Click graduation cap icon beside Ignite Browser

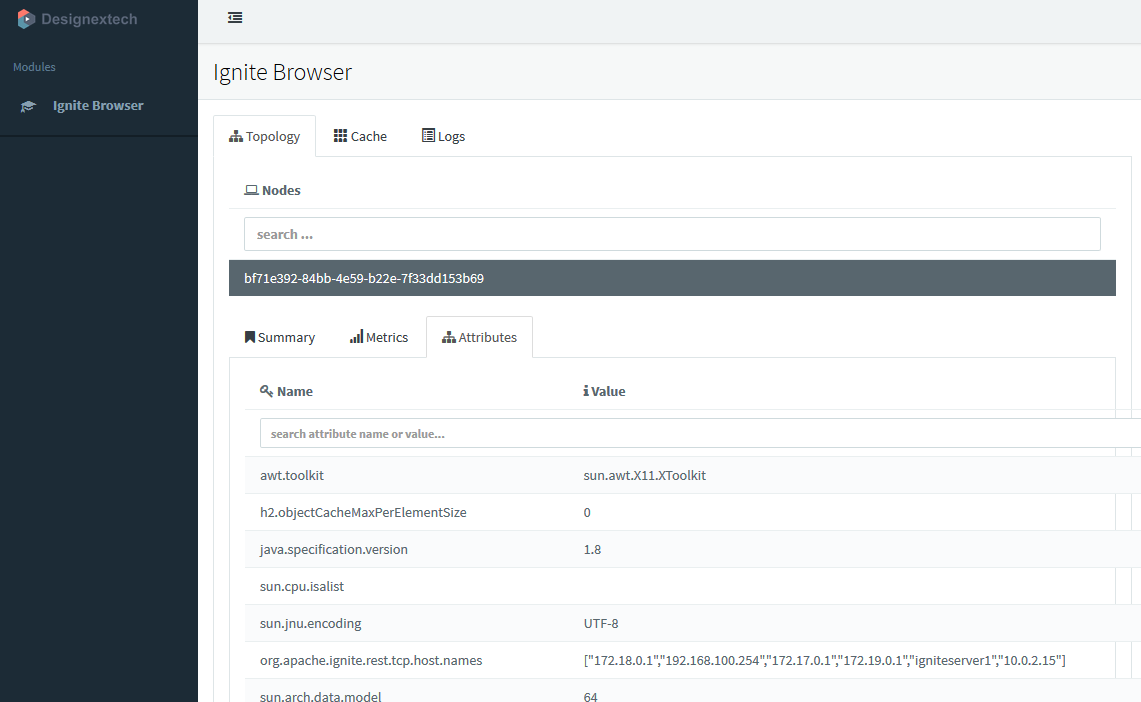[x=28, y=106]
